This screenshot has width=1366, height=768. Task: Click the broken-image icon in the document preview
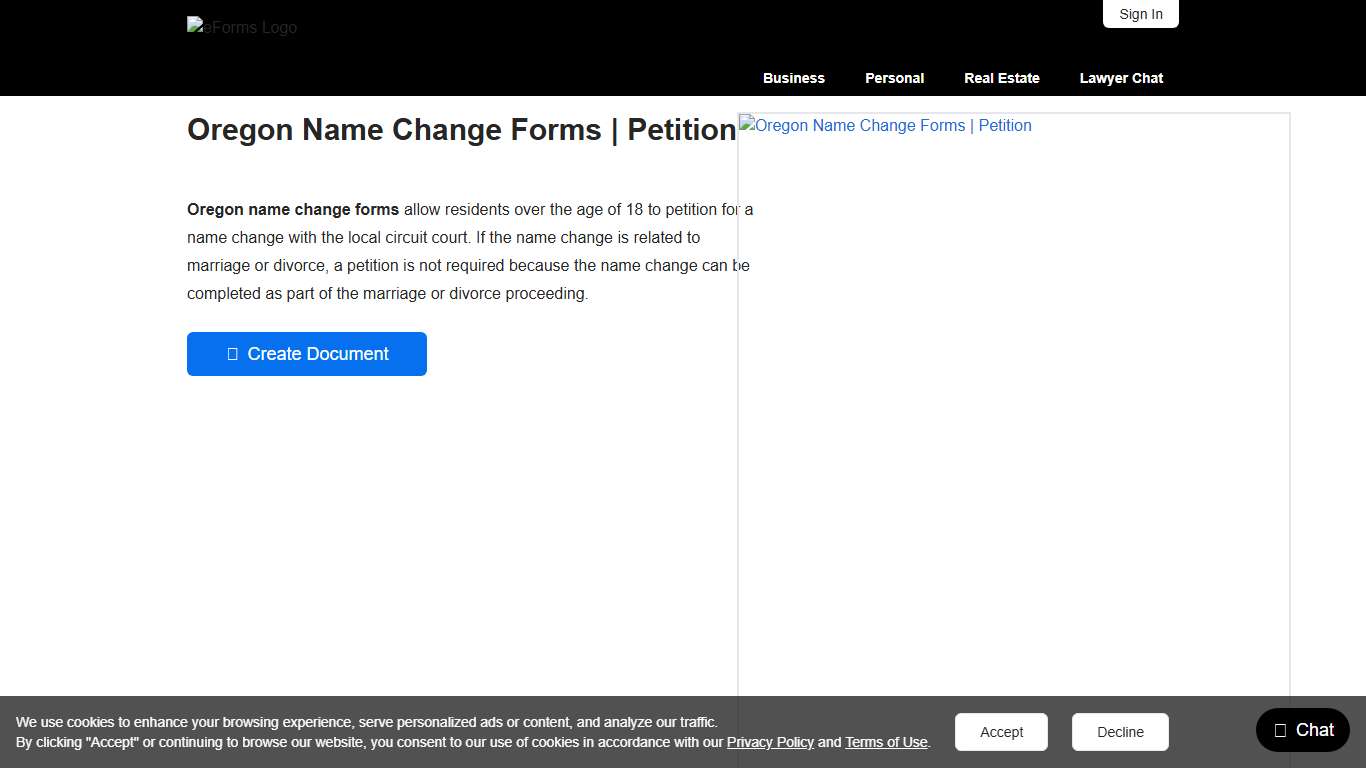746,125
